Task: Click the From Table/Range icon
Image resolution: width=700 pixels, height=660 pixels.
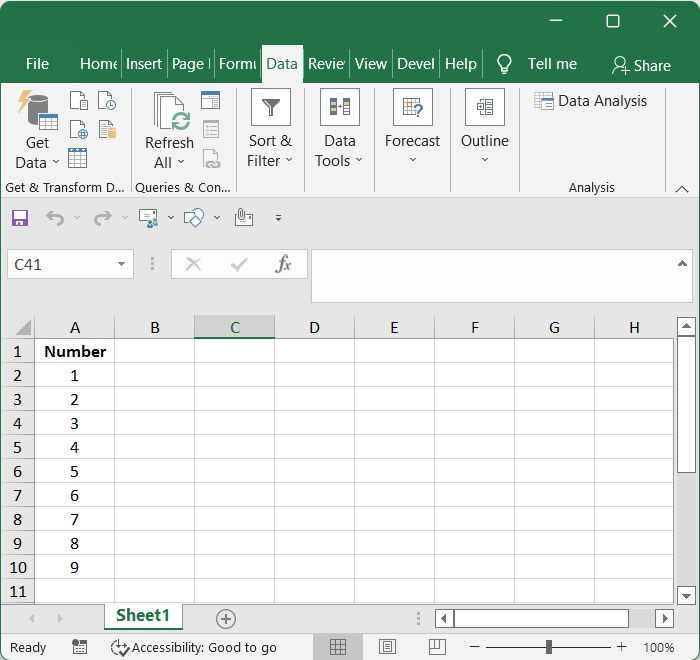Action: point(78,158)
